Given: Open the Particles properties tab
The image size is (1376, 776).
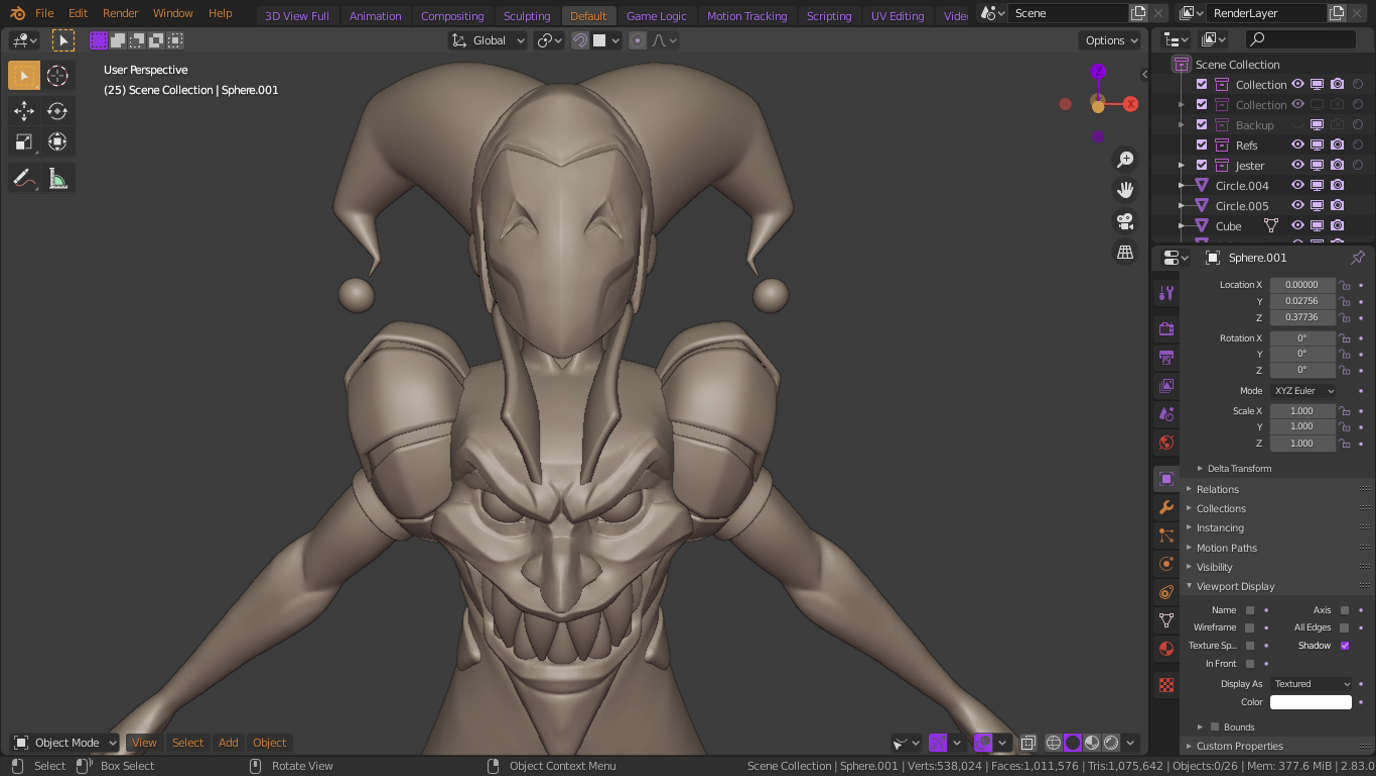Looking at the screenshot, I should (1166, 536).
